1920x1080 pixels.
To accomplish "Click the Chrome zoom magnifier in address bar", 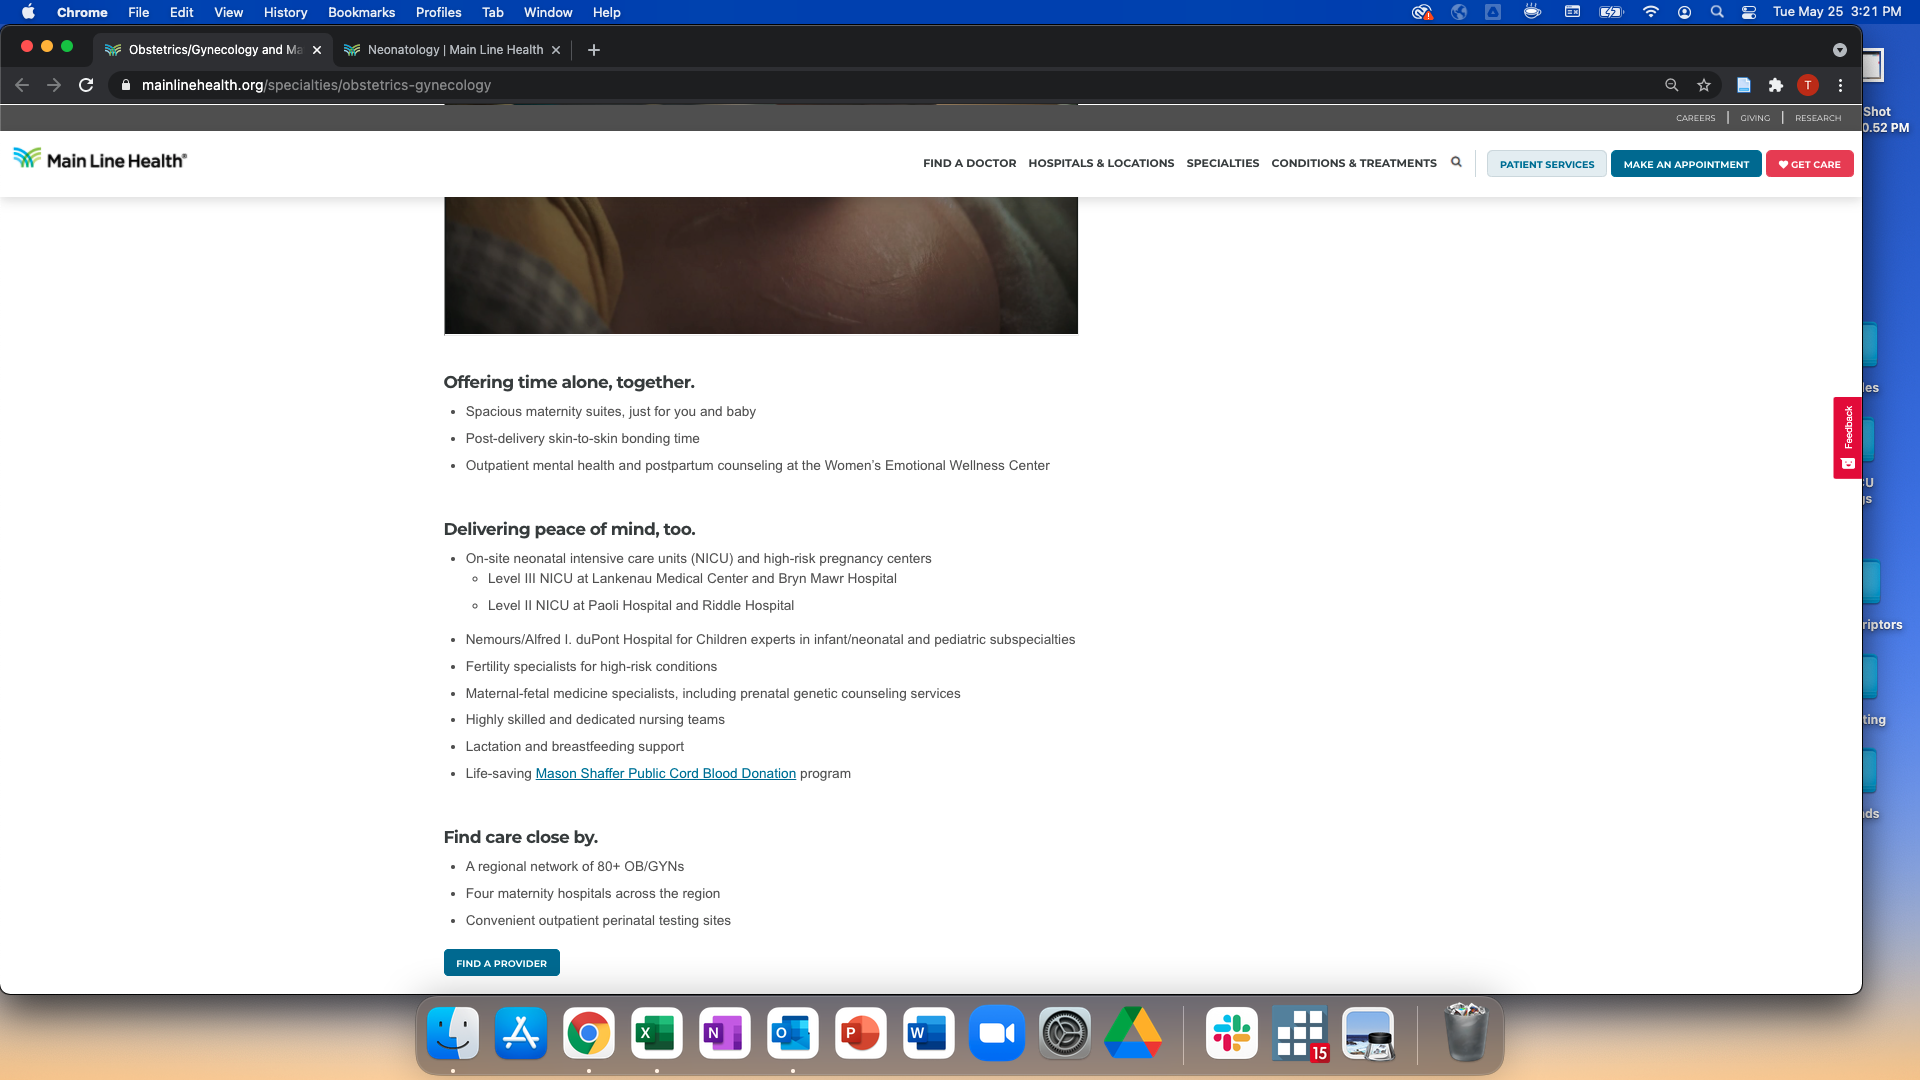I will [1671, 85].
